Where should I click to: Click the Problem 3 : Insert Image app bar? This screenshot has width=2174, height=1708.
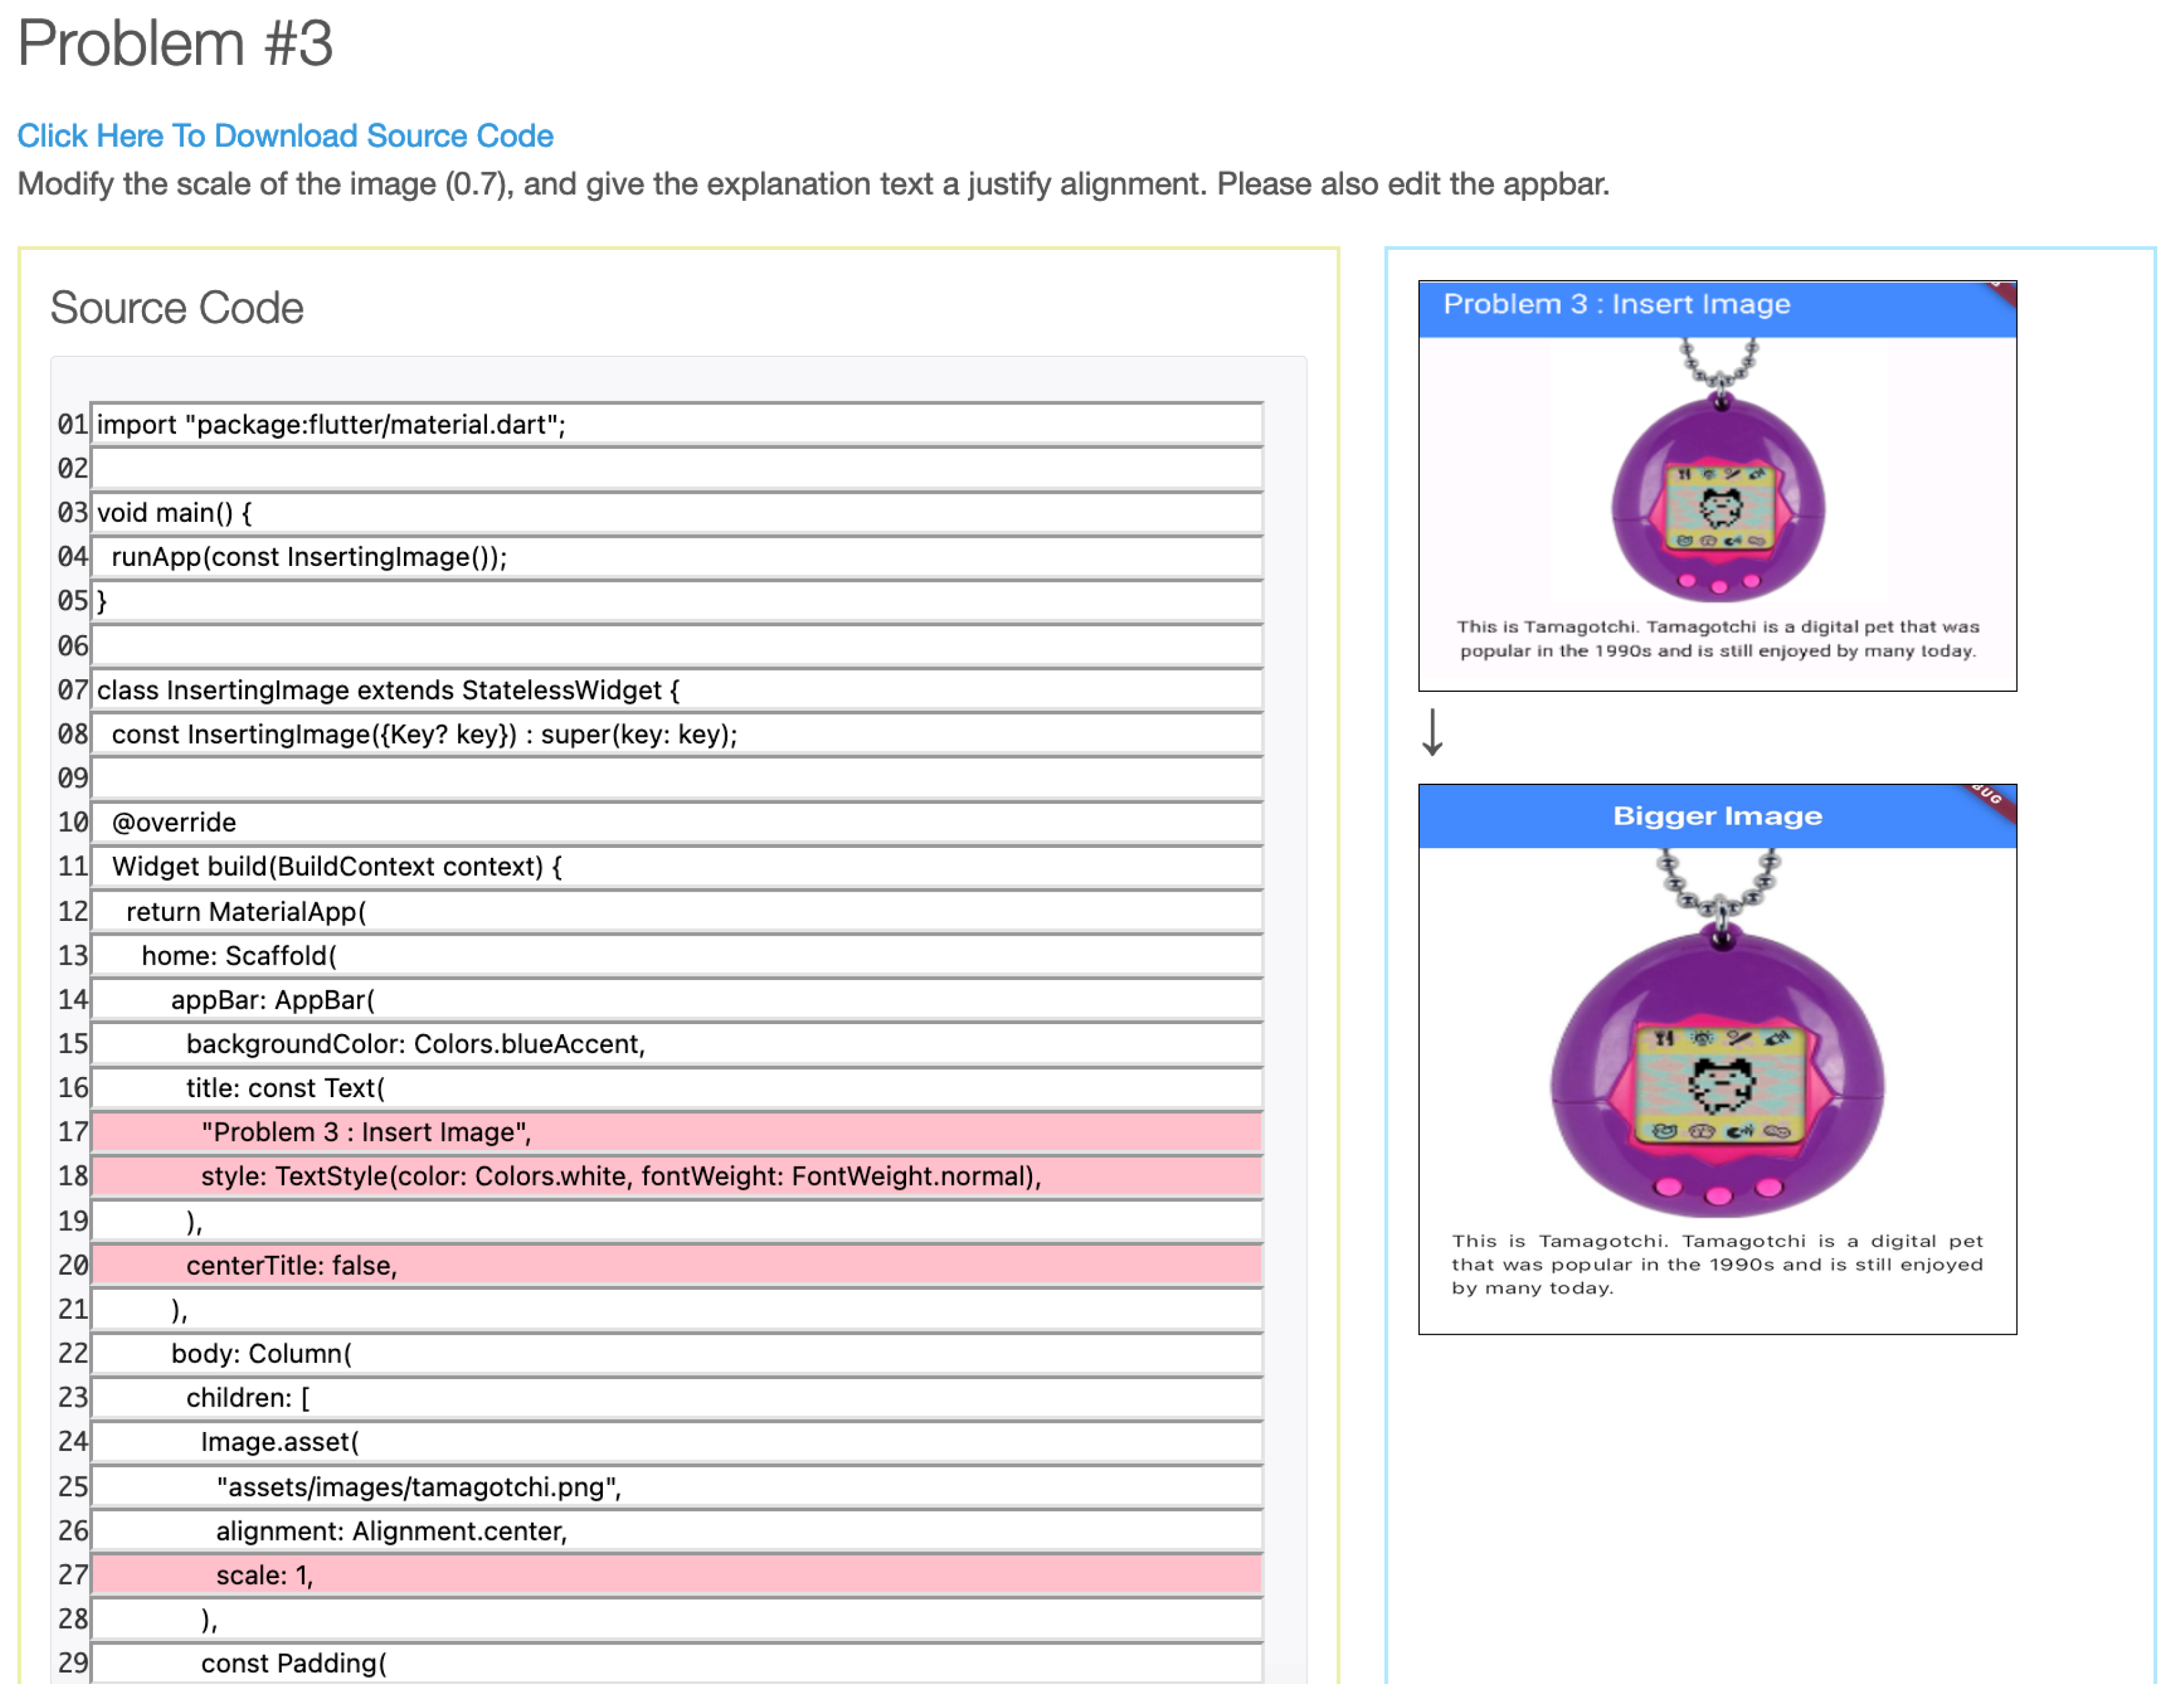coord(1618,305)
